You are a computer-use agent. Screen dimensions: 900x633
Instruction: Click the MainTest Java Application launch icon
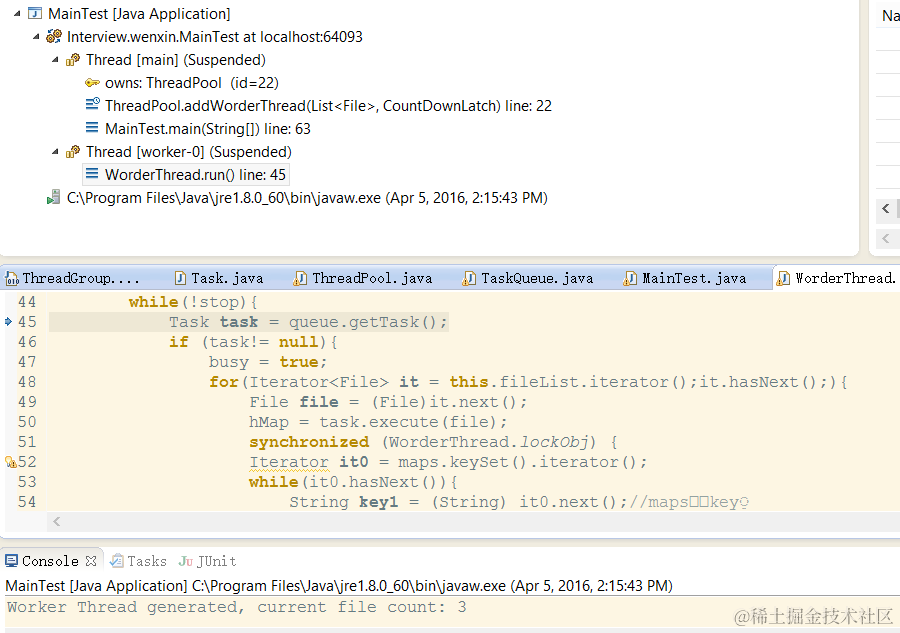[x=35, y=13]
